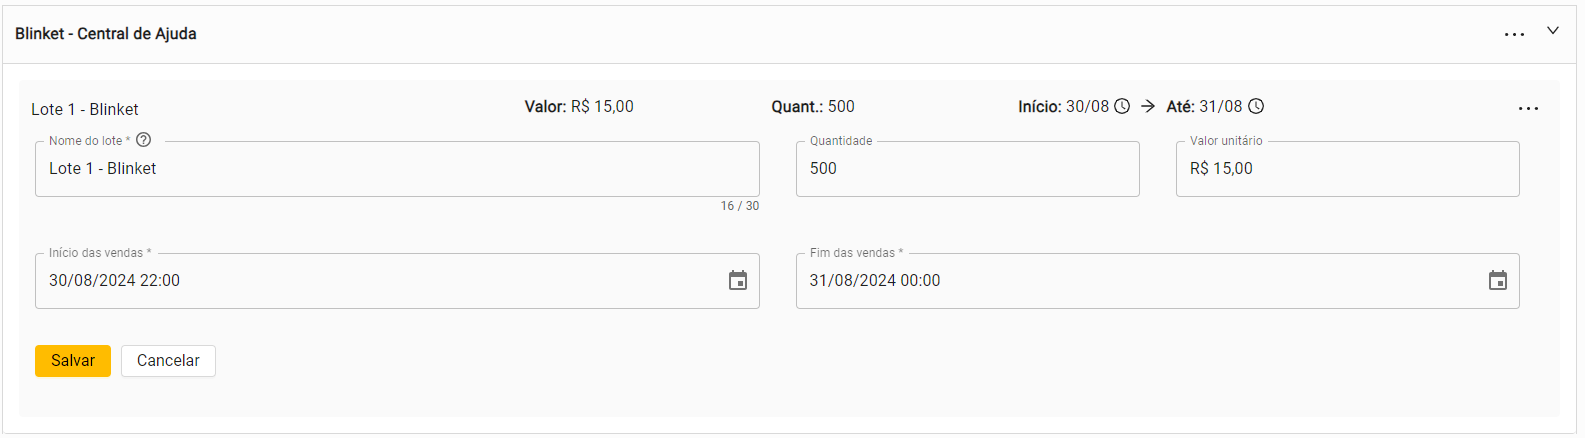Click the Fim das vendas date field
The width and height of the screenshot is (1585, 438).
pos(1140,281)
